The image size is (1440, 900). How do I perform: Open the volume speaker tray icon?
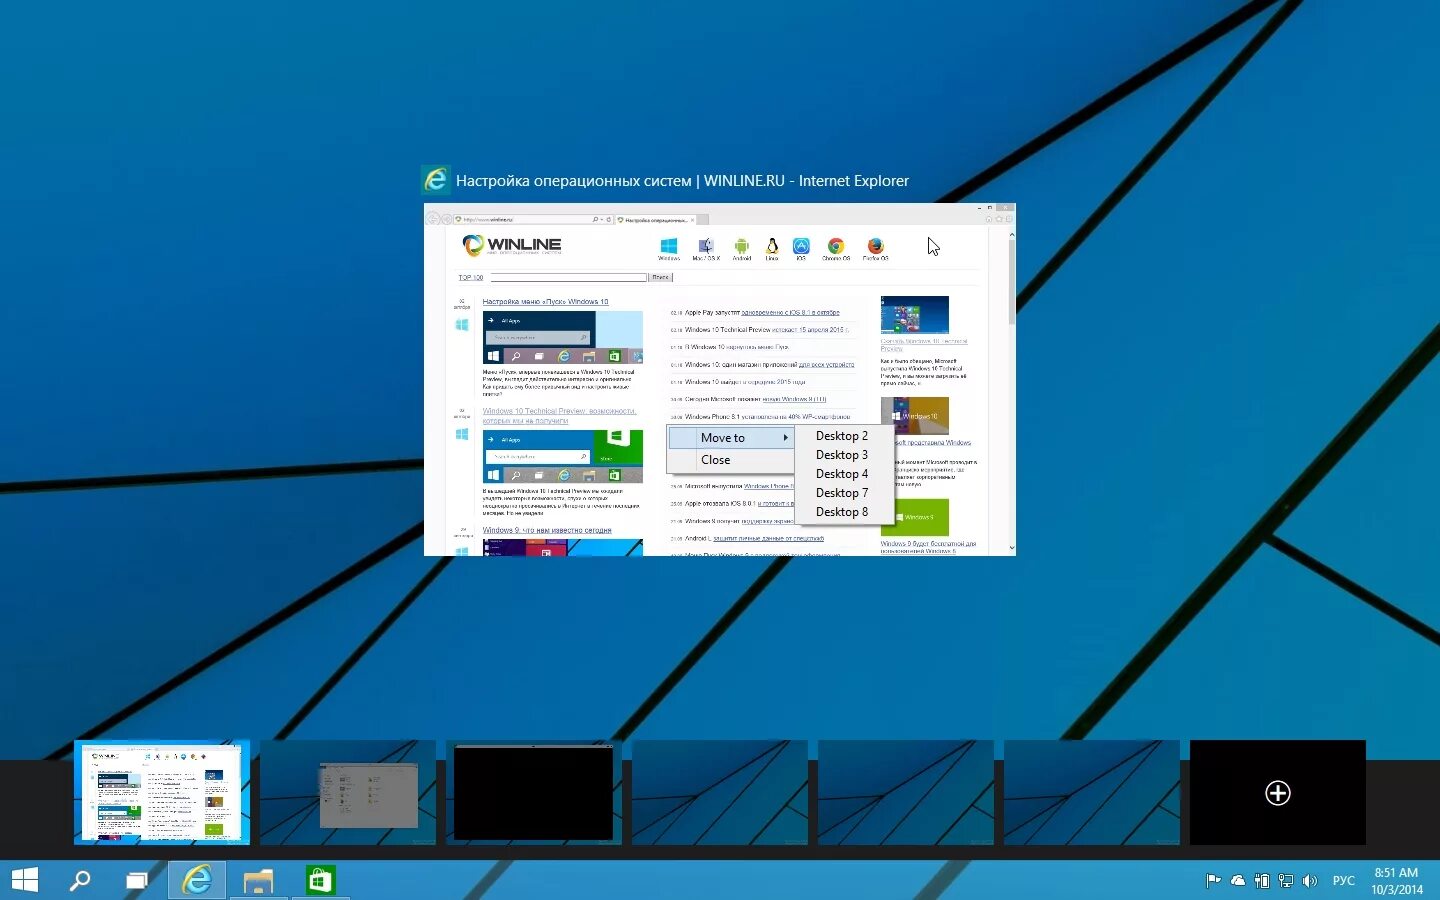click(1310, 881)
